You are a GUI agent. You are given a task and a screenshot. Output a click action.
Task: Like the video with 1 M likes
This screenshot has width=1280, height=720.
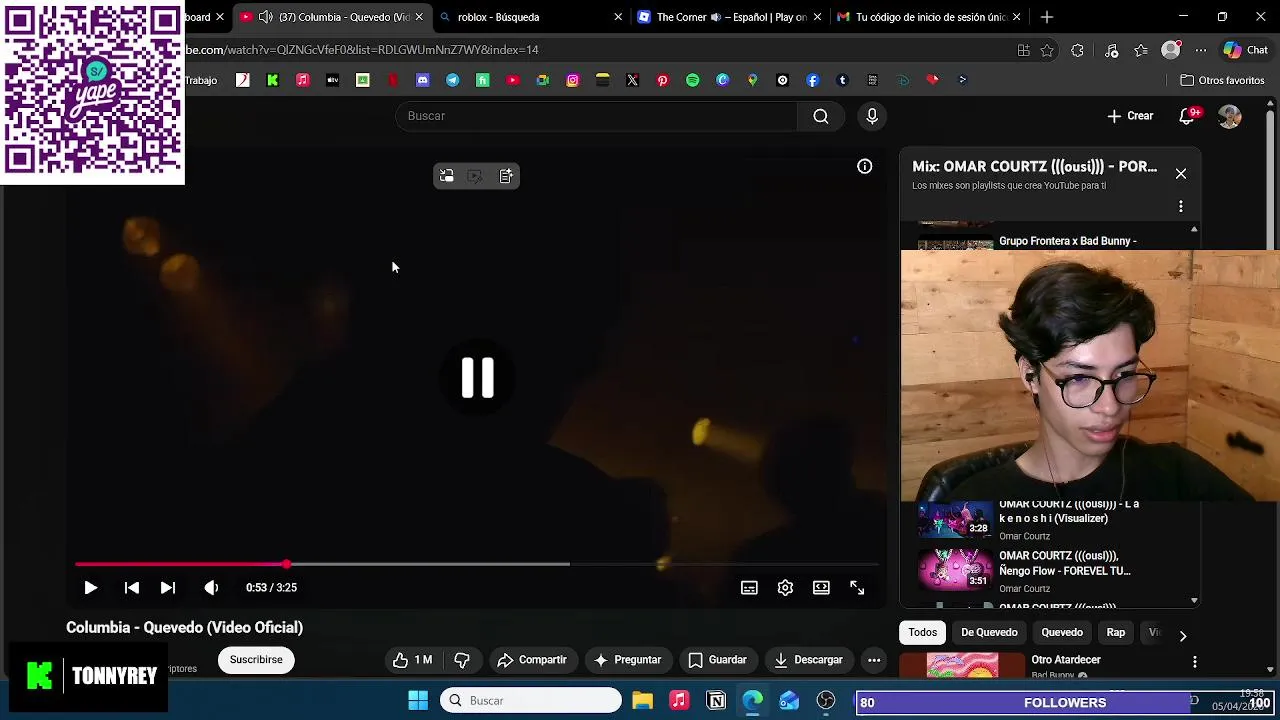(x=413, y=660)
